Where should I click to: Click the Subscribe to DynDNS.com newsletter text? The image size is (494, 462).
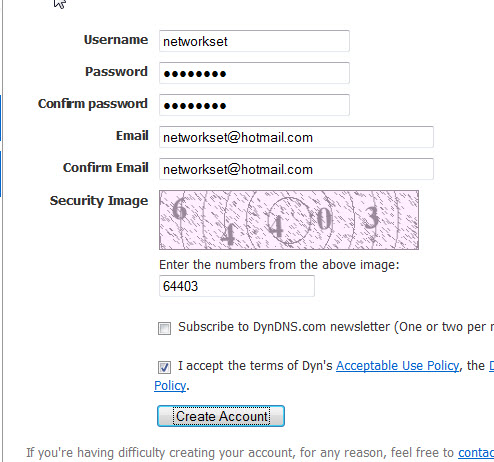pyautogui.click(x=336, y=327)
